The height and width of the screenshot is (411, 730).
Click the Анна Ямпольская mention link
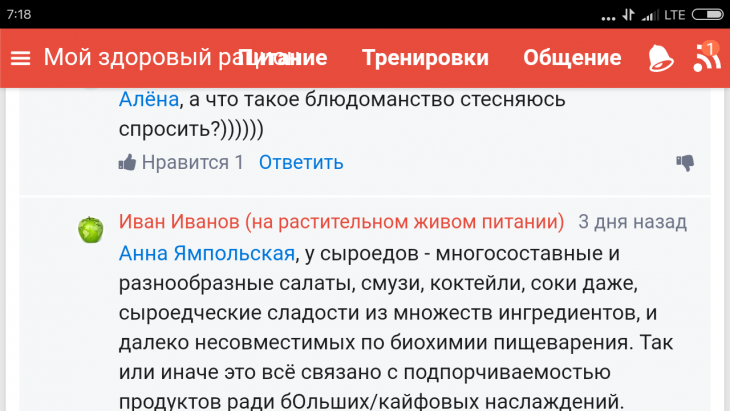tap(207, 253)
